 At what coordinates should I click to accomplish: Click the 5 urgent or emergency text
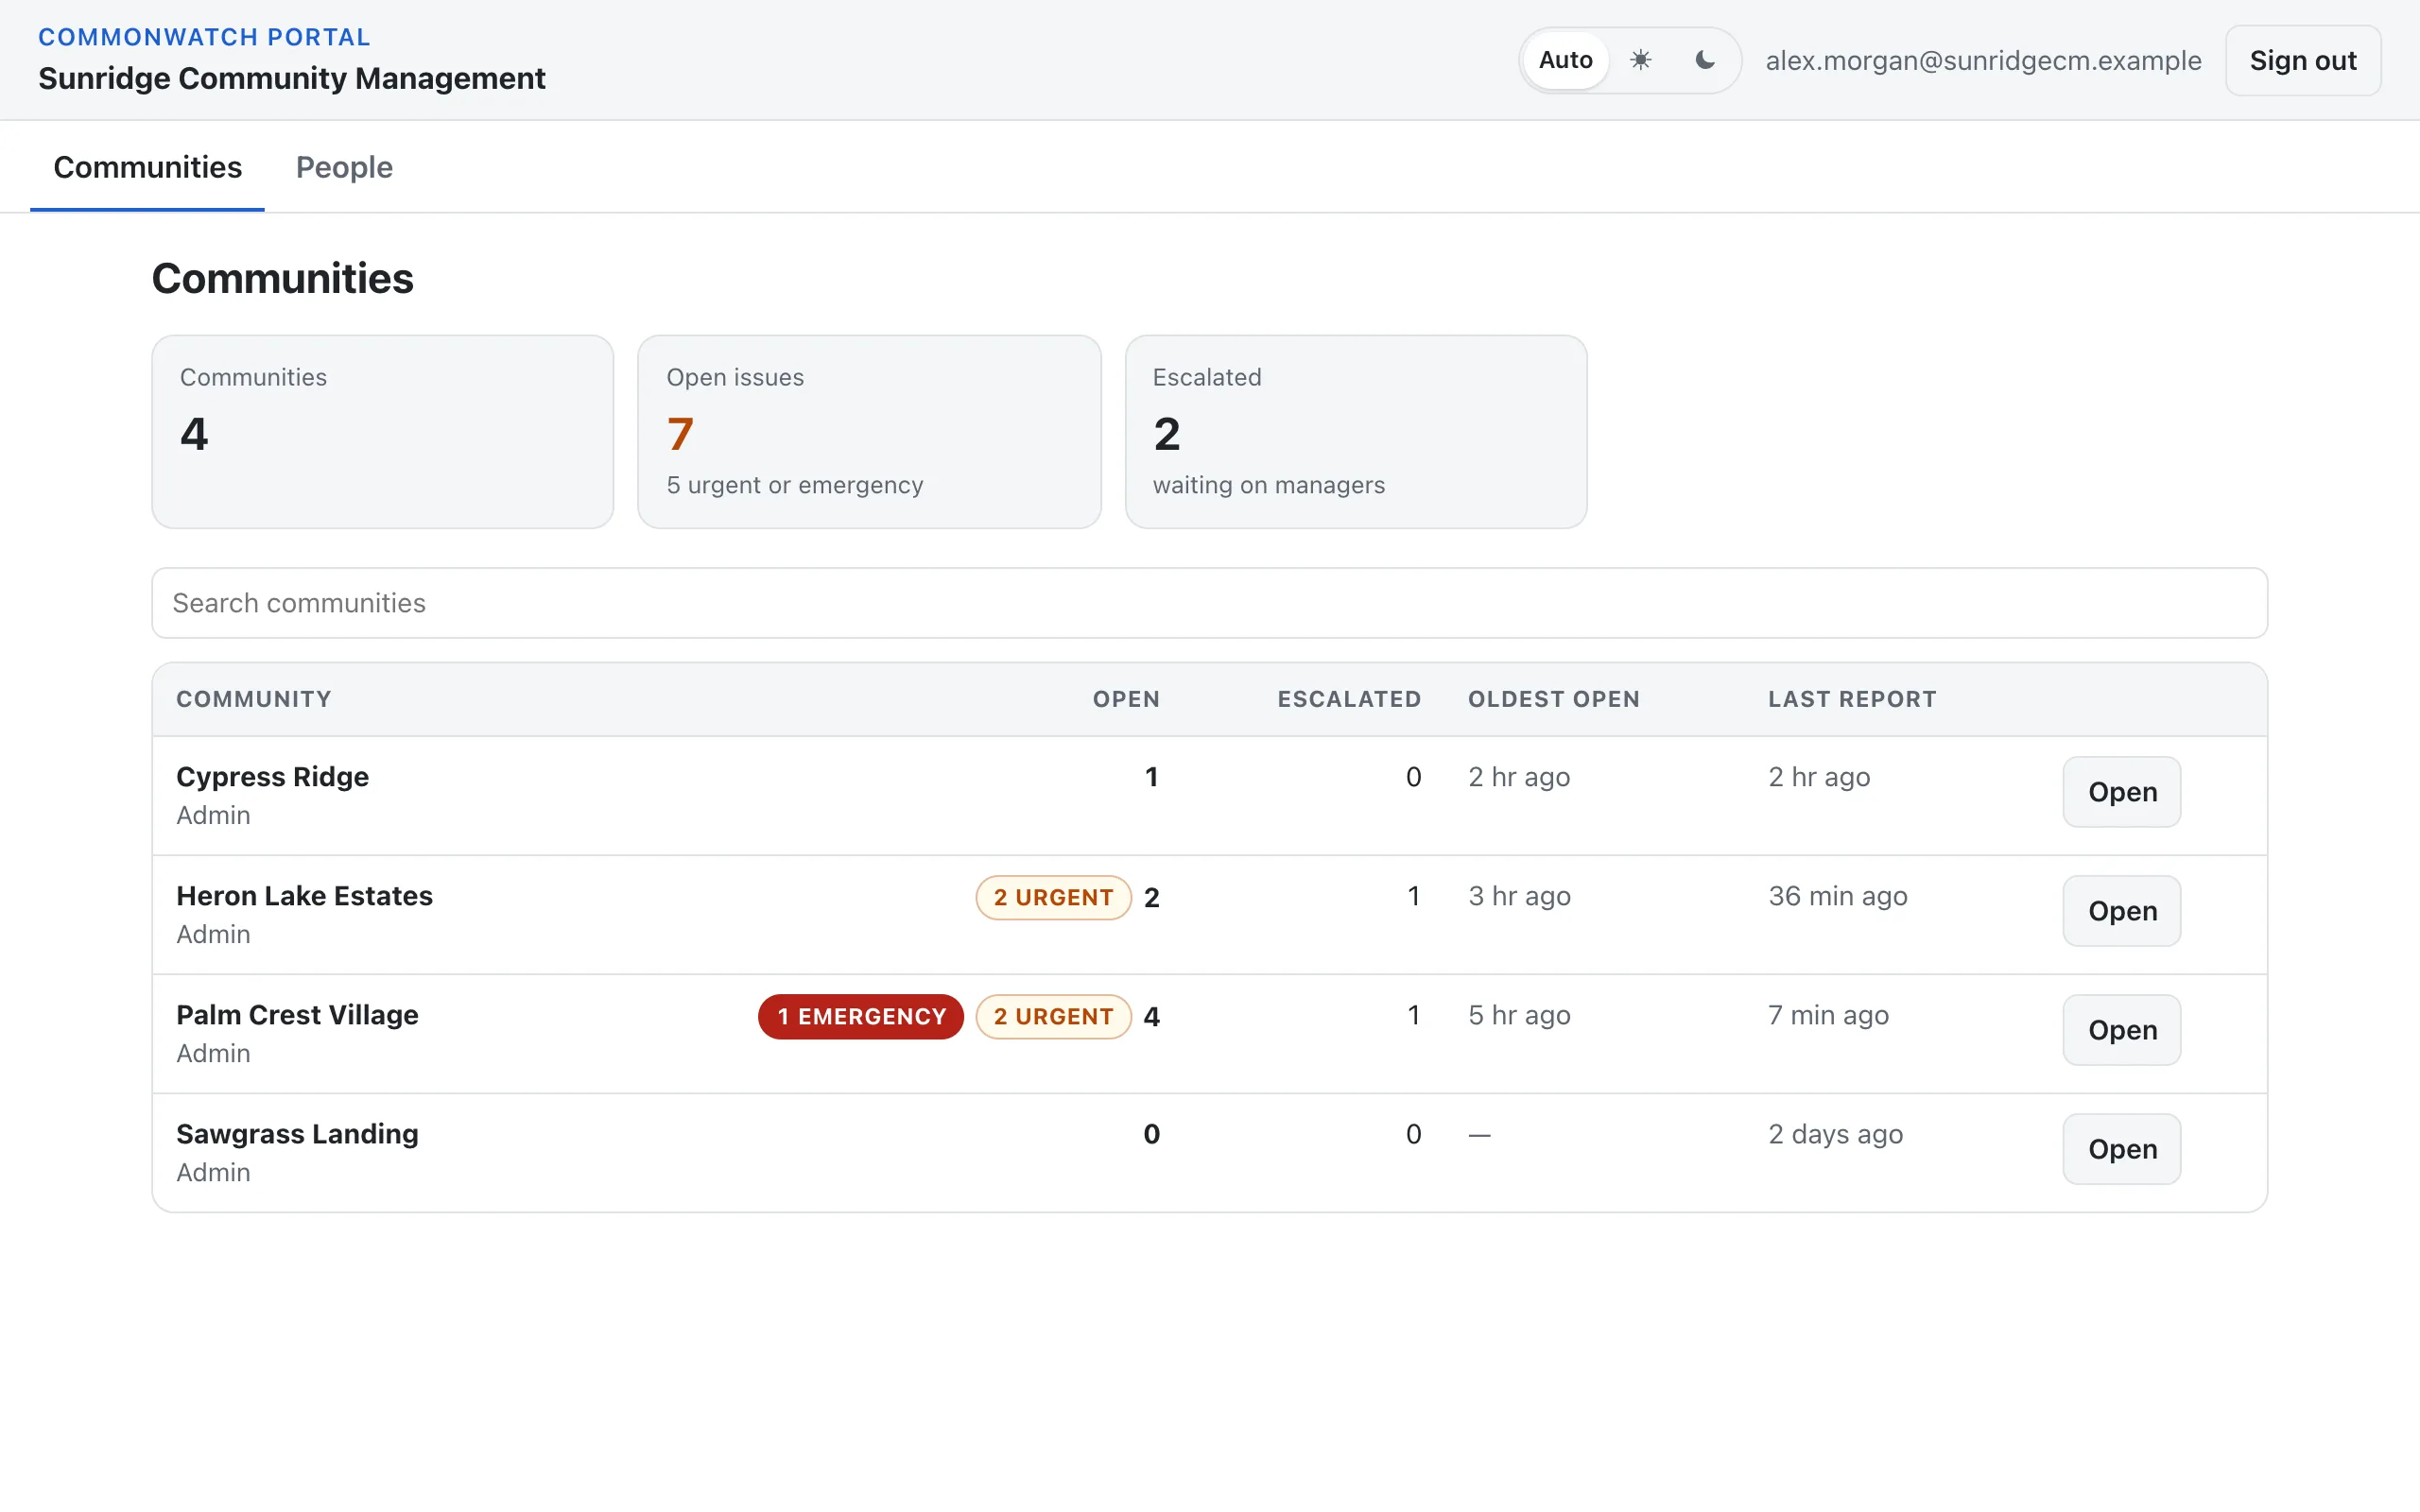pos(794,485)
